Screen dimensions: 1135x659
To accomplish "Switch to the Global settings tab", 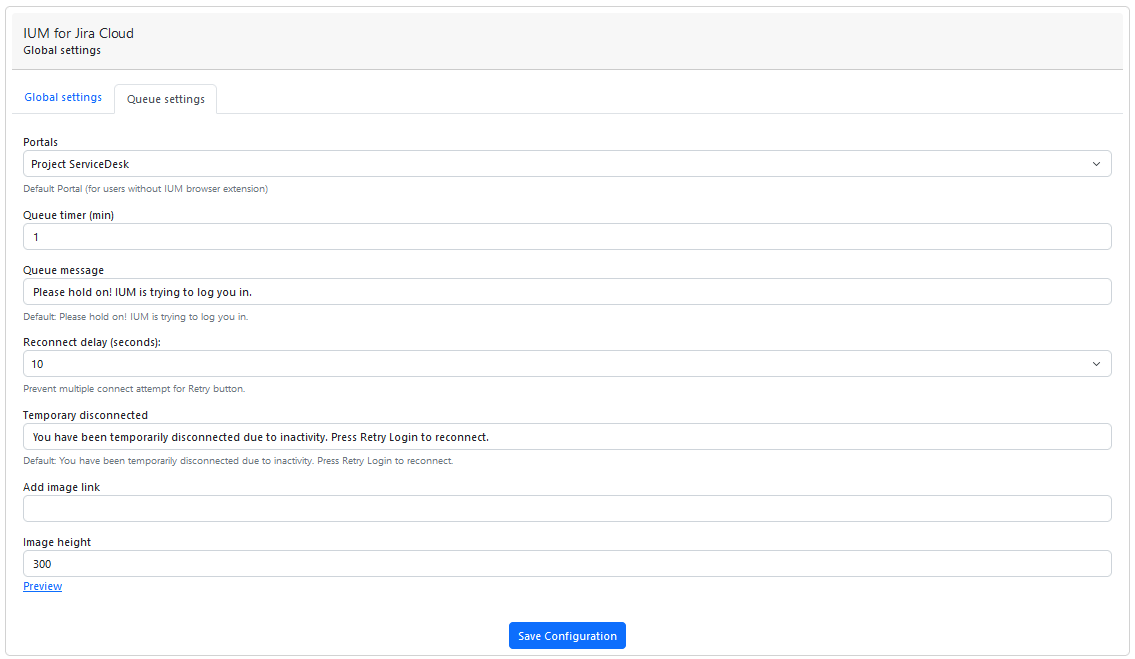I will click(x=63, y=98).
